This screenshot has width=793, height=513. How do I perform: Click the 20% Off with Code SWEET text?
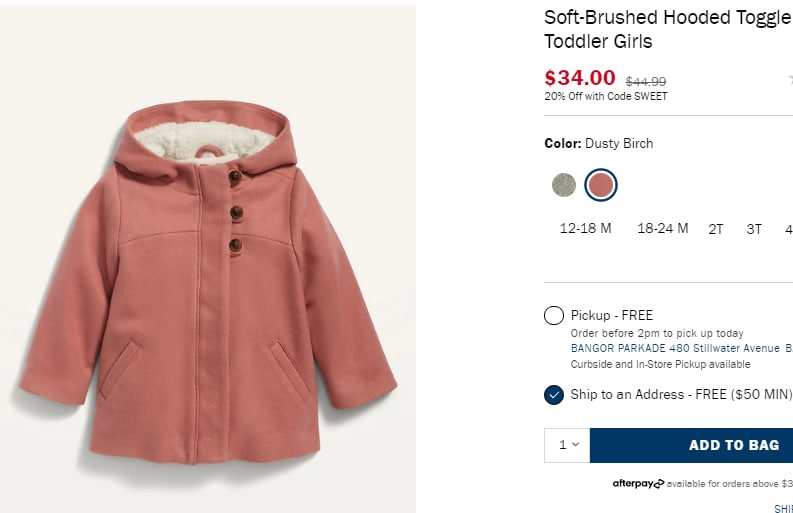[x=605, y=97]
